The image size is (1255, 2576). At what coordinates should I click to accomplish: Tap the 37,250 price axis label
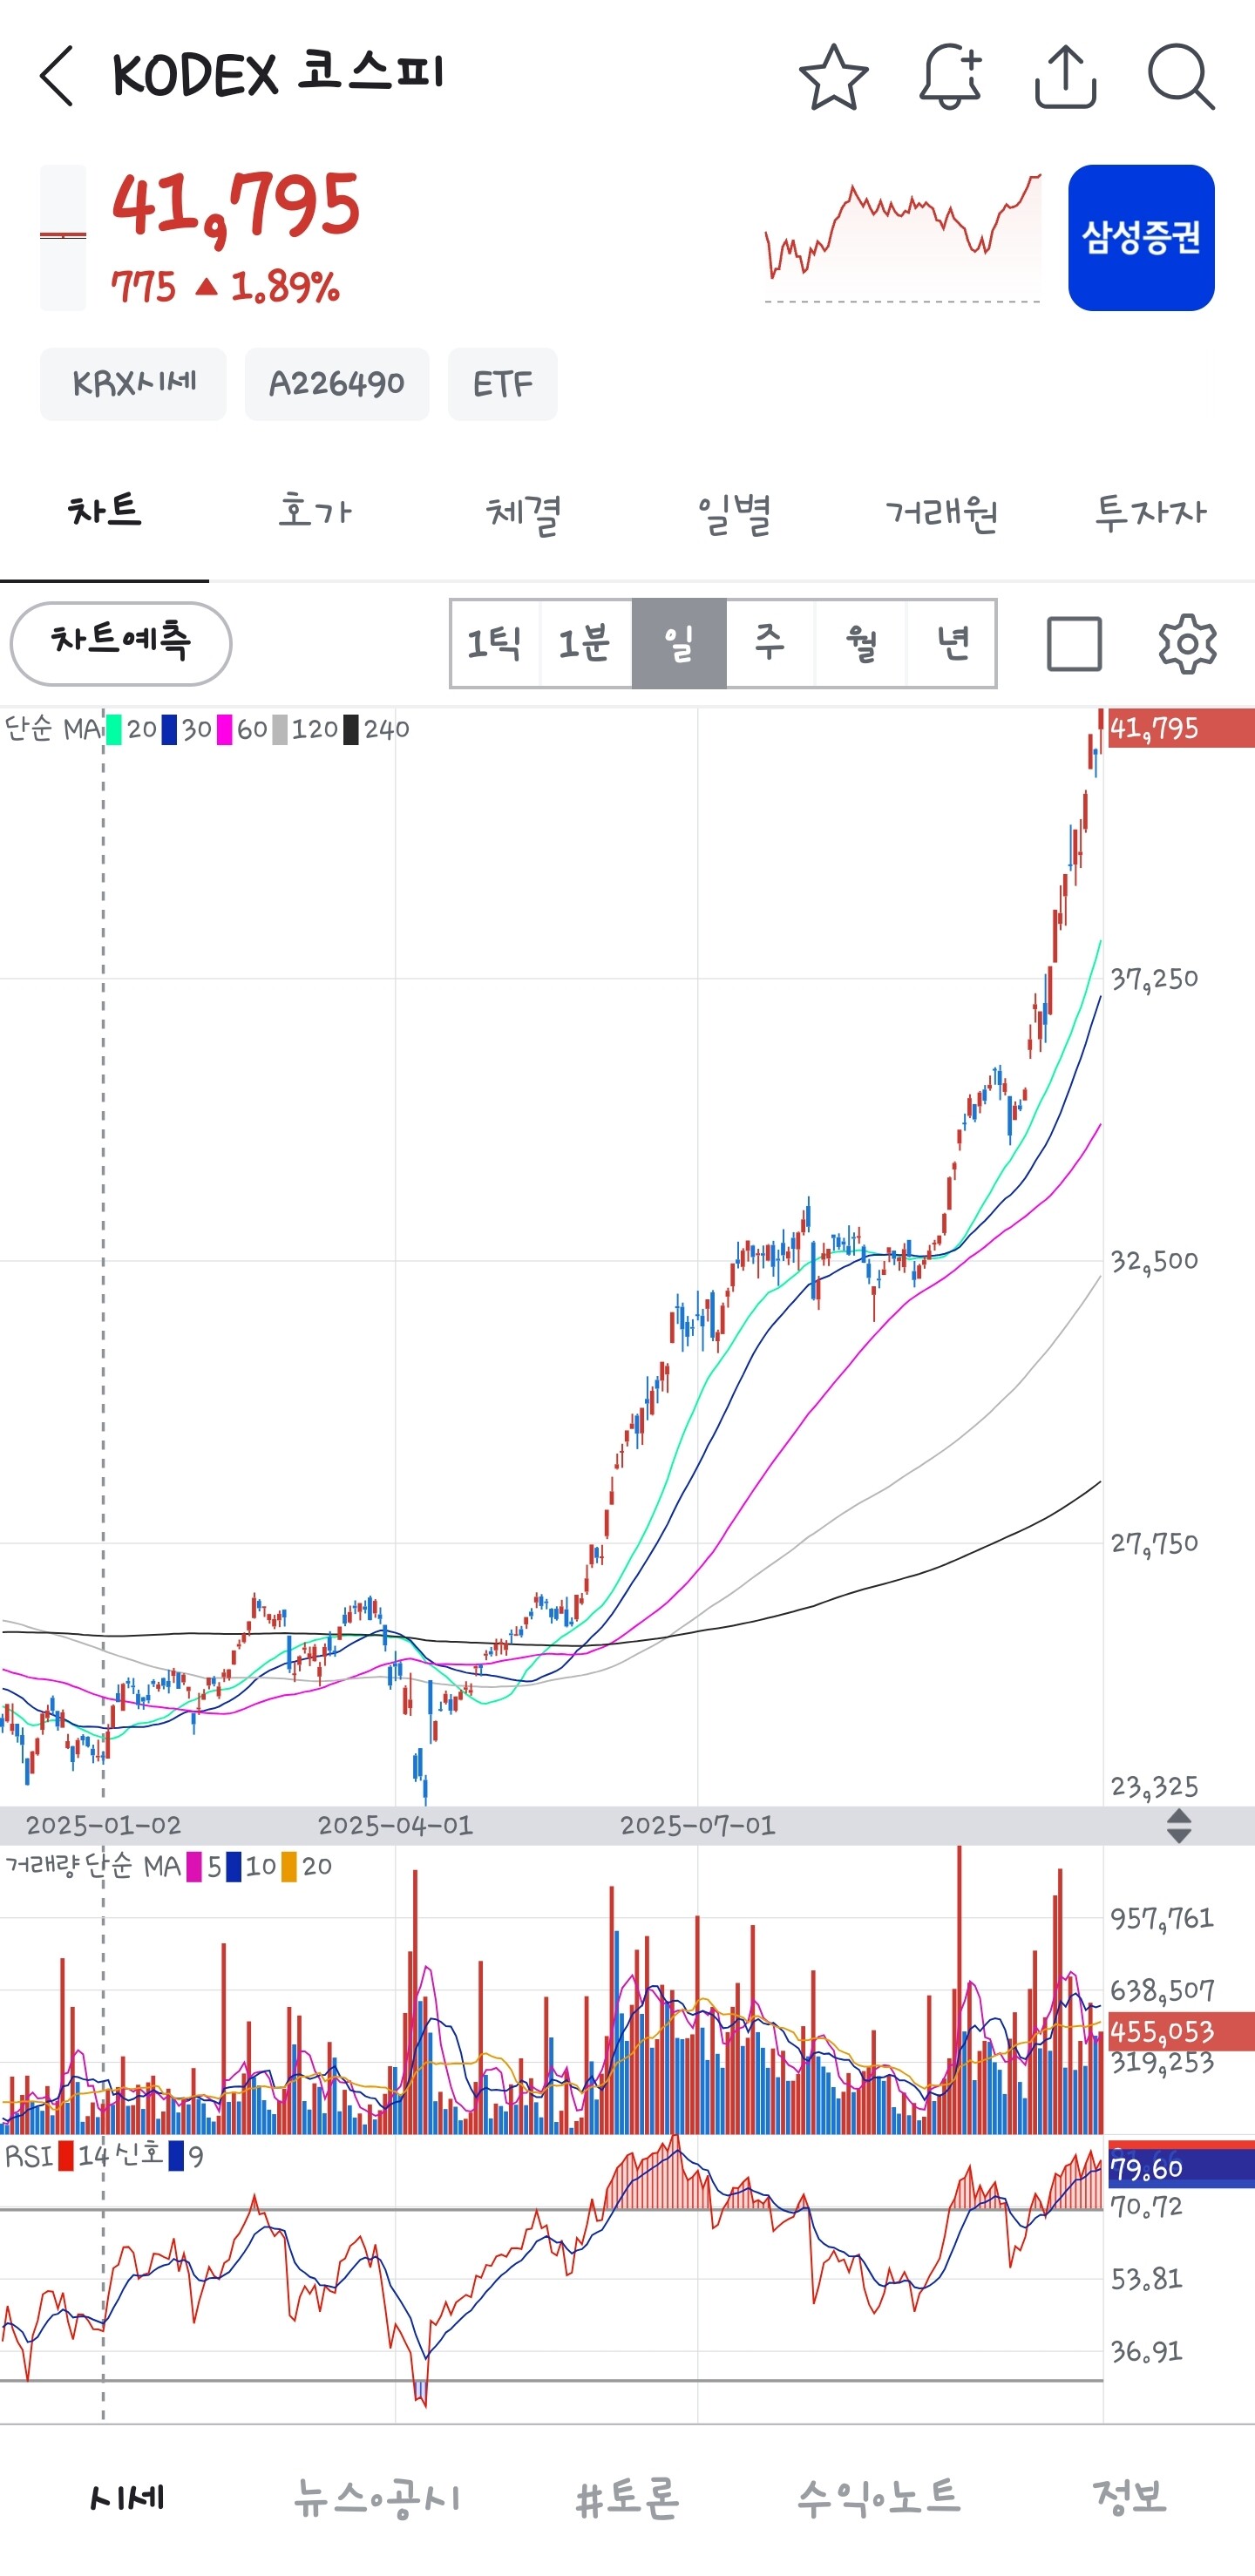[1155, 979]
